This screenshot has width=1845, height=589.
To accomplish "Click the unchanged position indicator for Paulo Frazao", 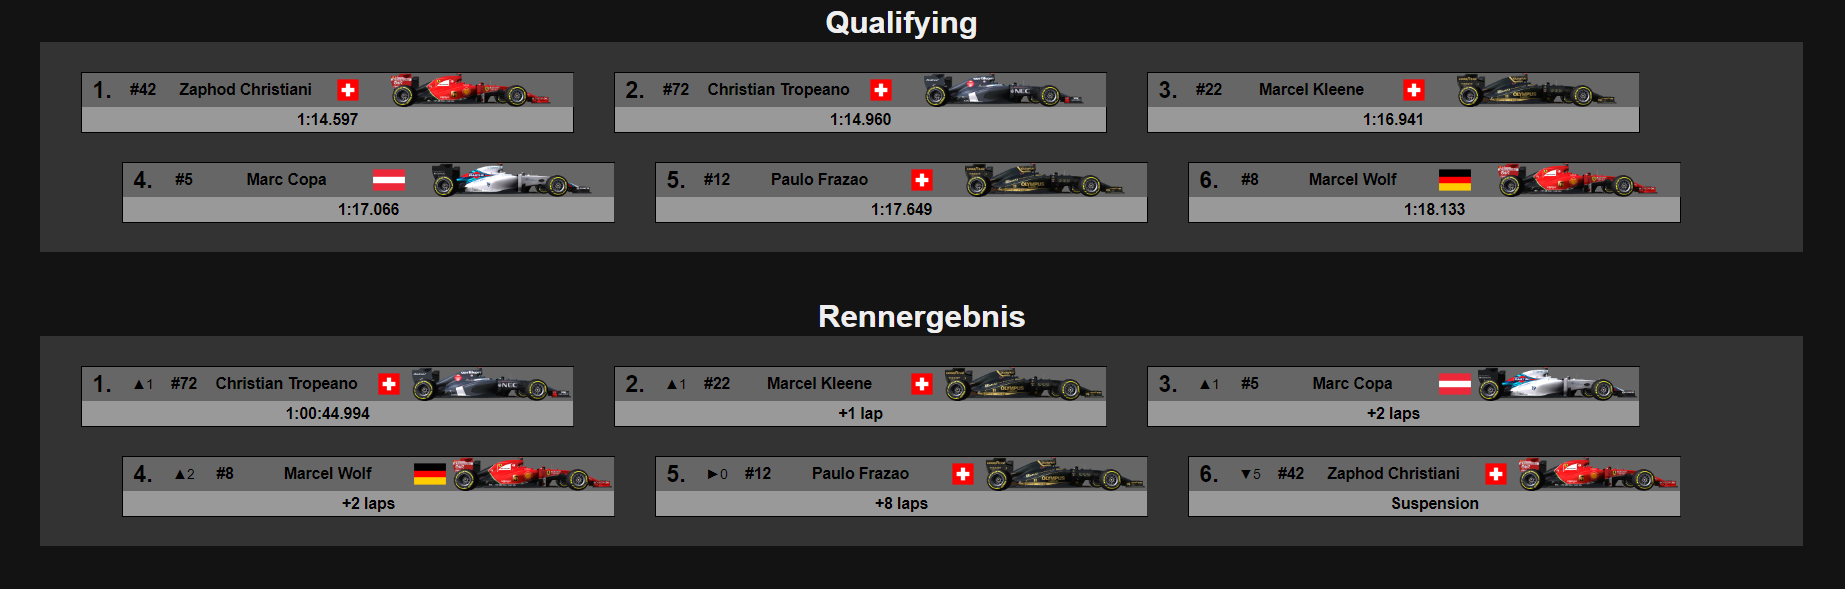I will point(718,474).
